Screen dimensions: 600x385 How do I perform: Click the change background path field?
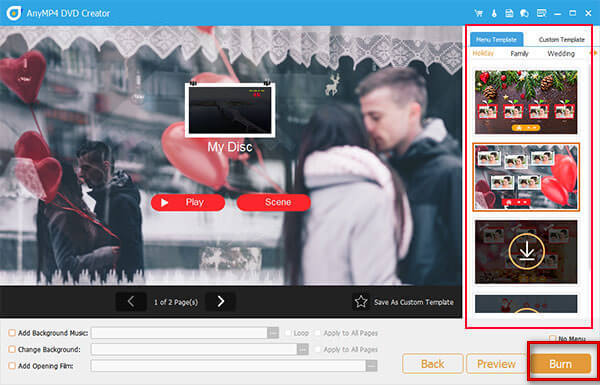point(194,349)
